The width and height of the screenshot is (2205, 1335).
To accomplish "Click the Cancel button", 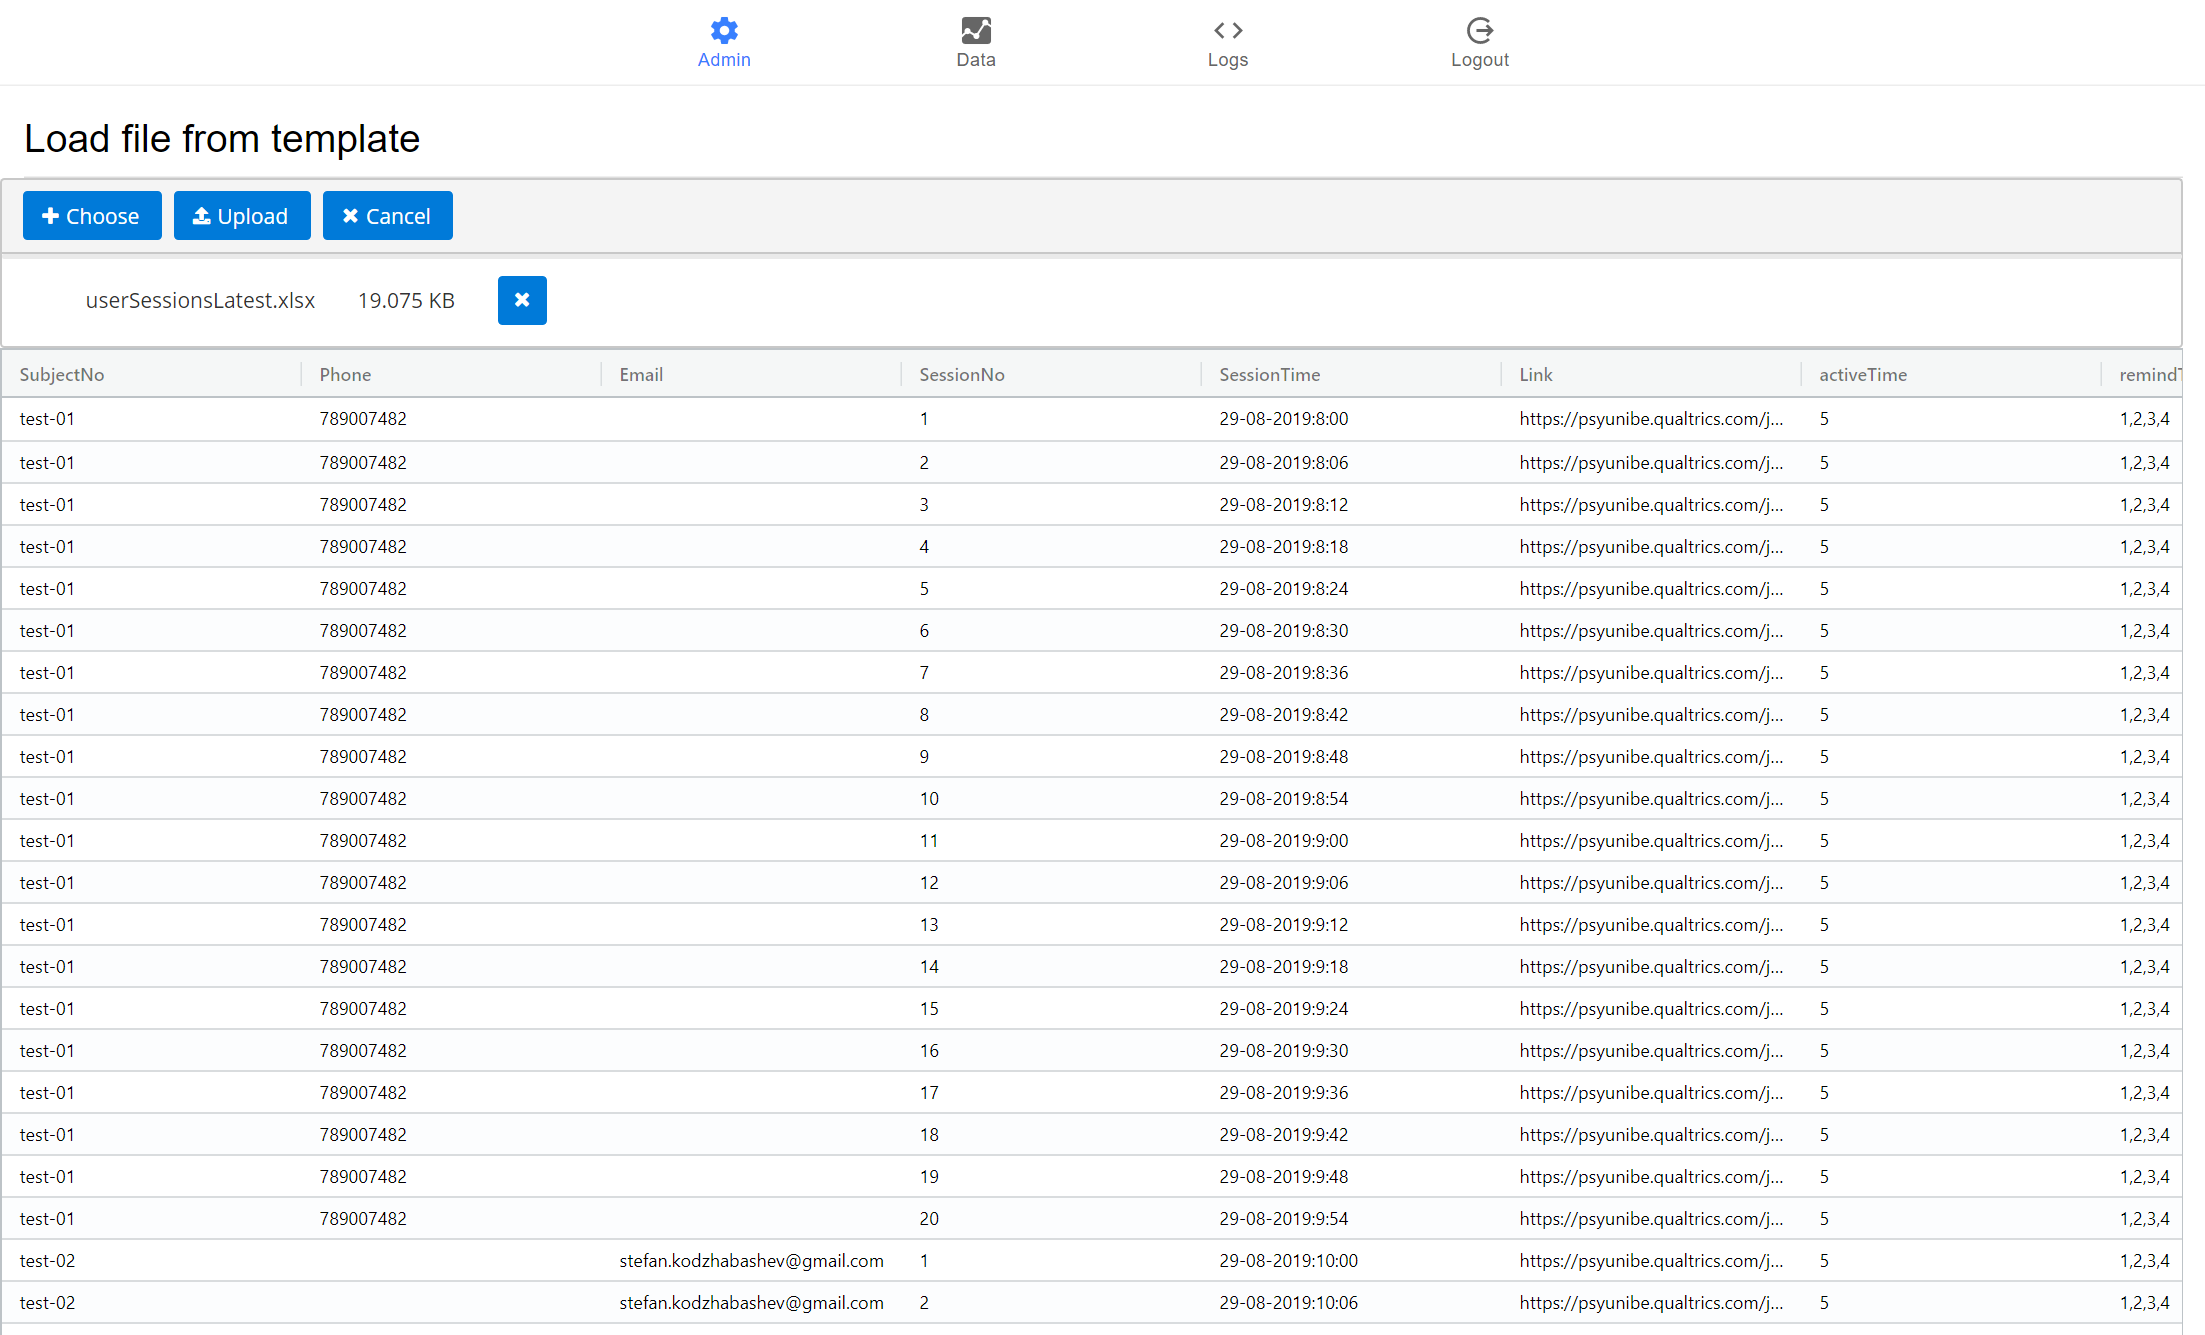I will [x=388, y=216].
